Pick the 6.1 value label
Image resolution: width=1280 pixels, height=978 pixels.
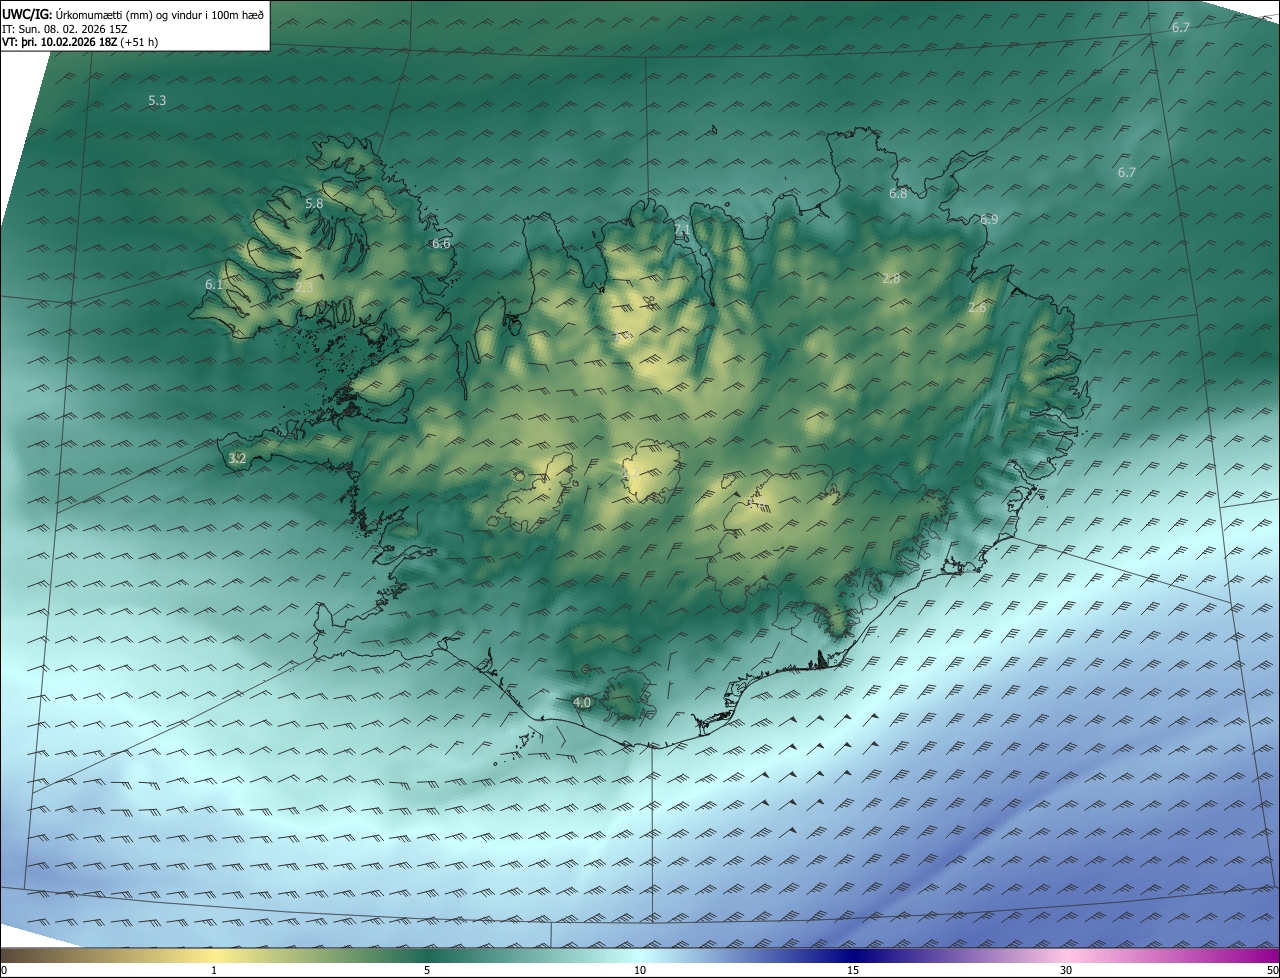[214, 285]
